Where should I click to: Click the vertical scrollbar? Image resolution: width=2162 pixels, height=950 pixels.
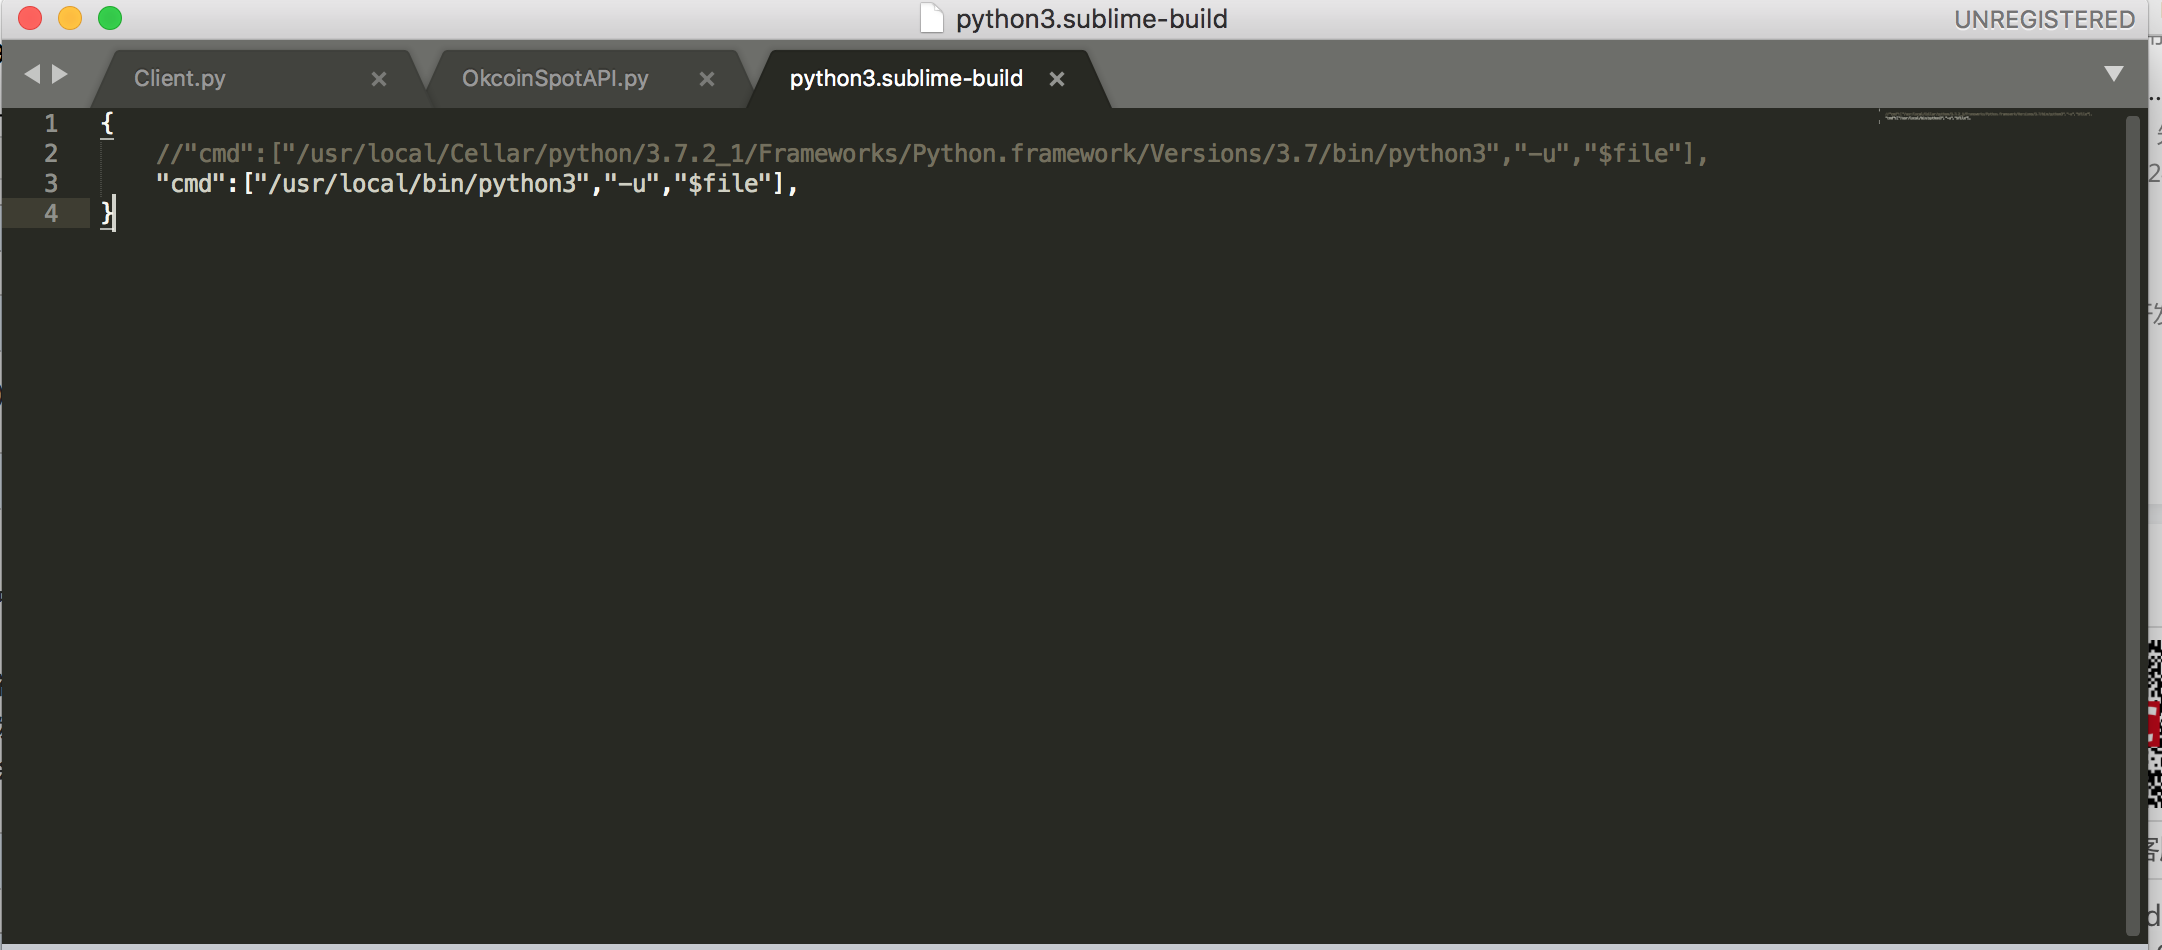2132,525
